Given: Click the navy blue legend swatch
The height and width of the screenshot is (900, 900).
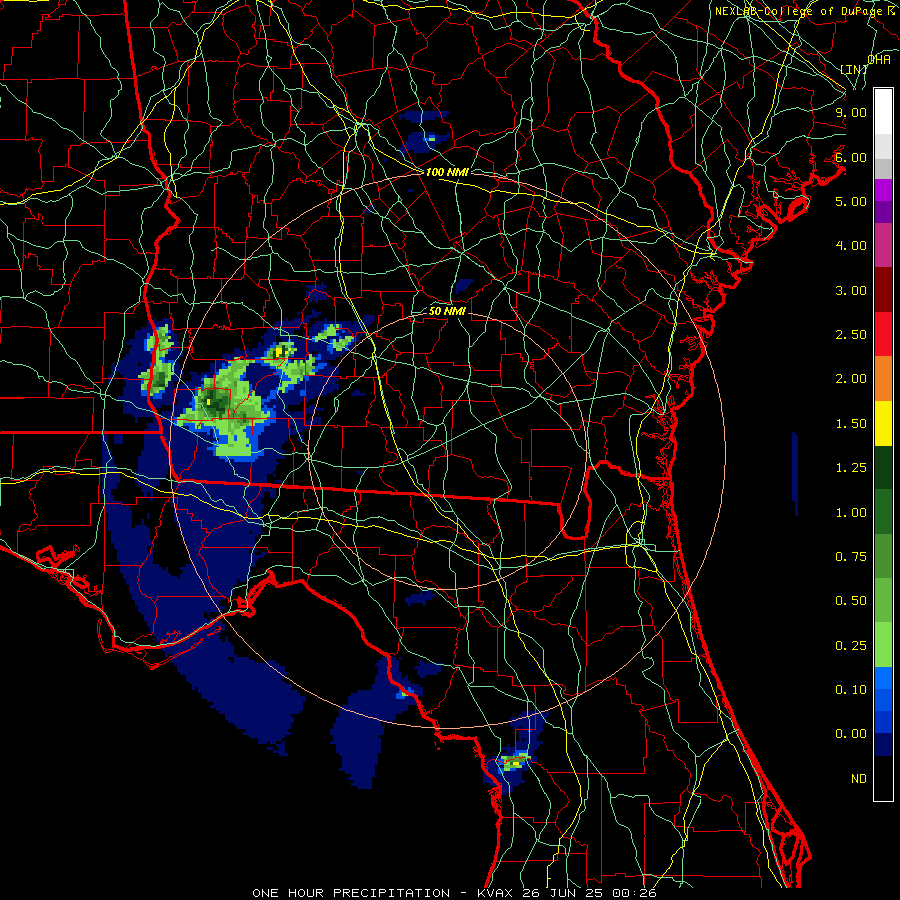Looking at the screenshot, I should tap(883, 745).
